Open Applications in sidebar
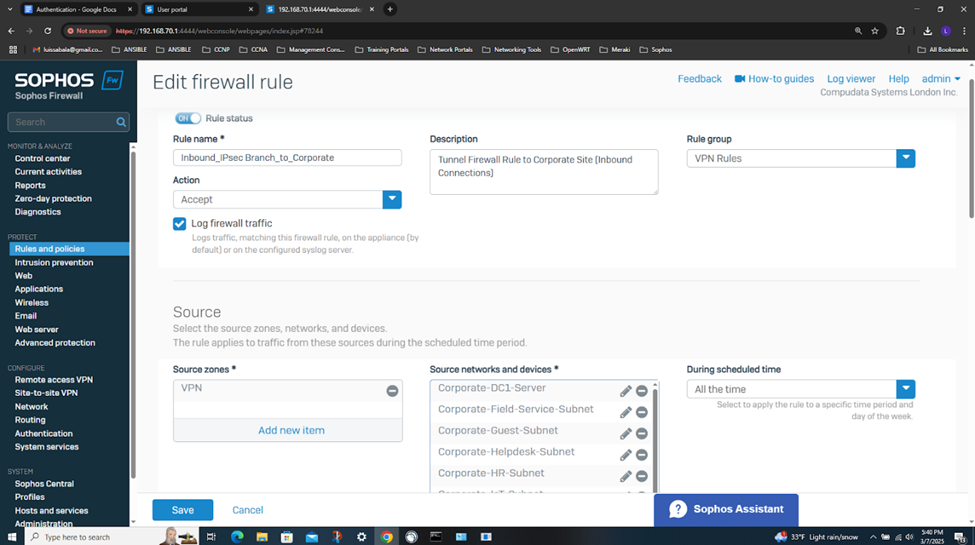Screen dimensions: 975x545 39,289
